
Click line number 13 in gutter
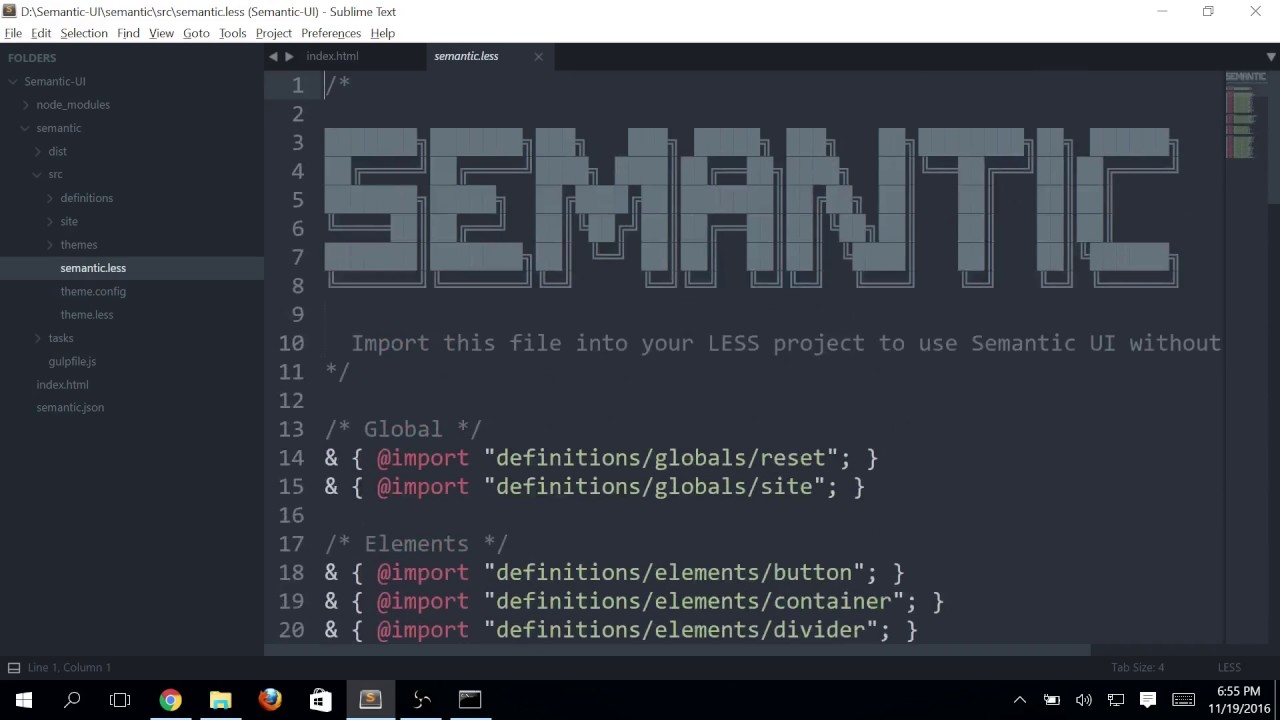pyautogui.click(x=291, y=429)
